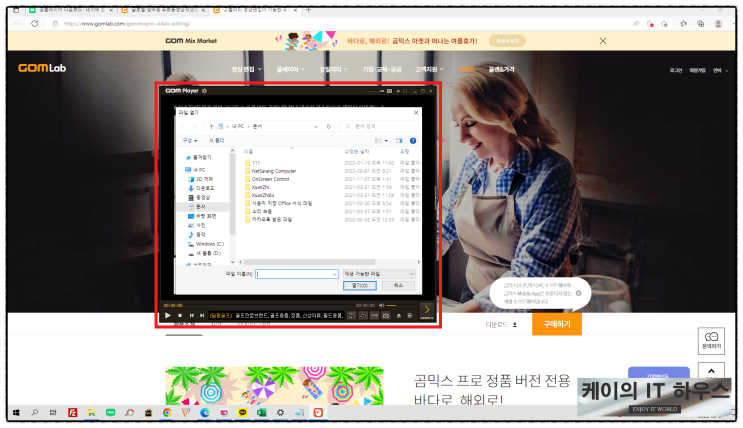The width and height of the screenshot is (743, 428).
Task: Click the 플랜&가격 menu item
Action: (501, 70)
